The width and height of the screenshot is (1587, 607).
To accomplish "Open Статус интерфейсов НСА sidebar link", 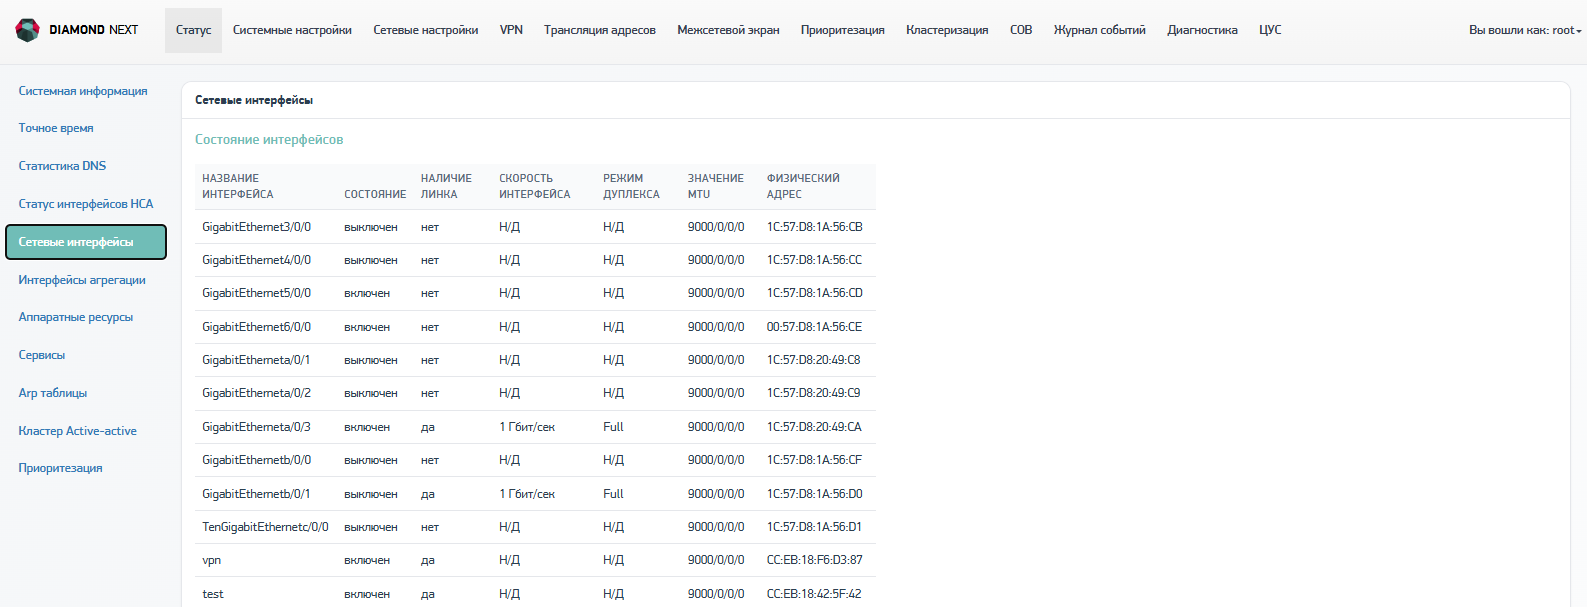I will click(x=86, y=204).
